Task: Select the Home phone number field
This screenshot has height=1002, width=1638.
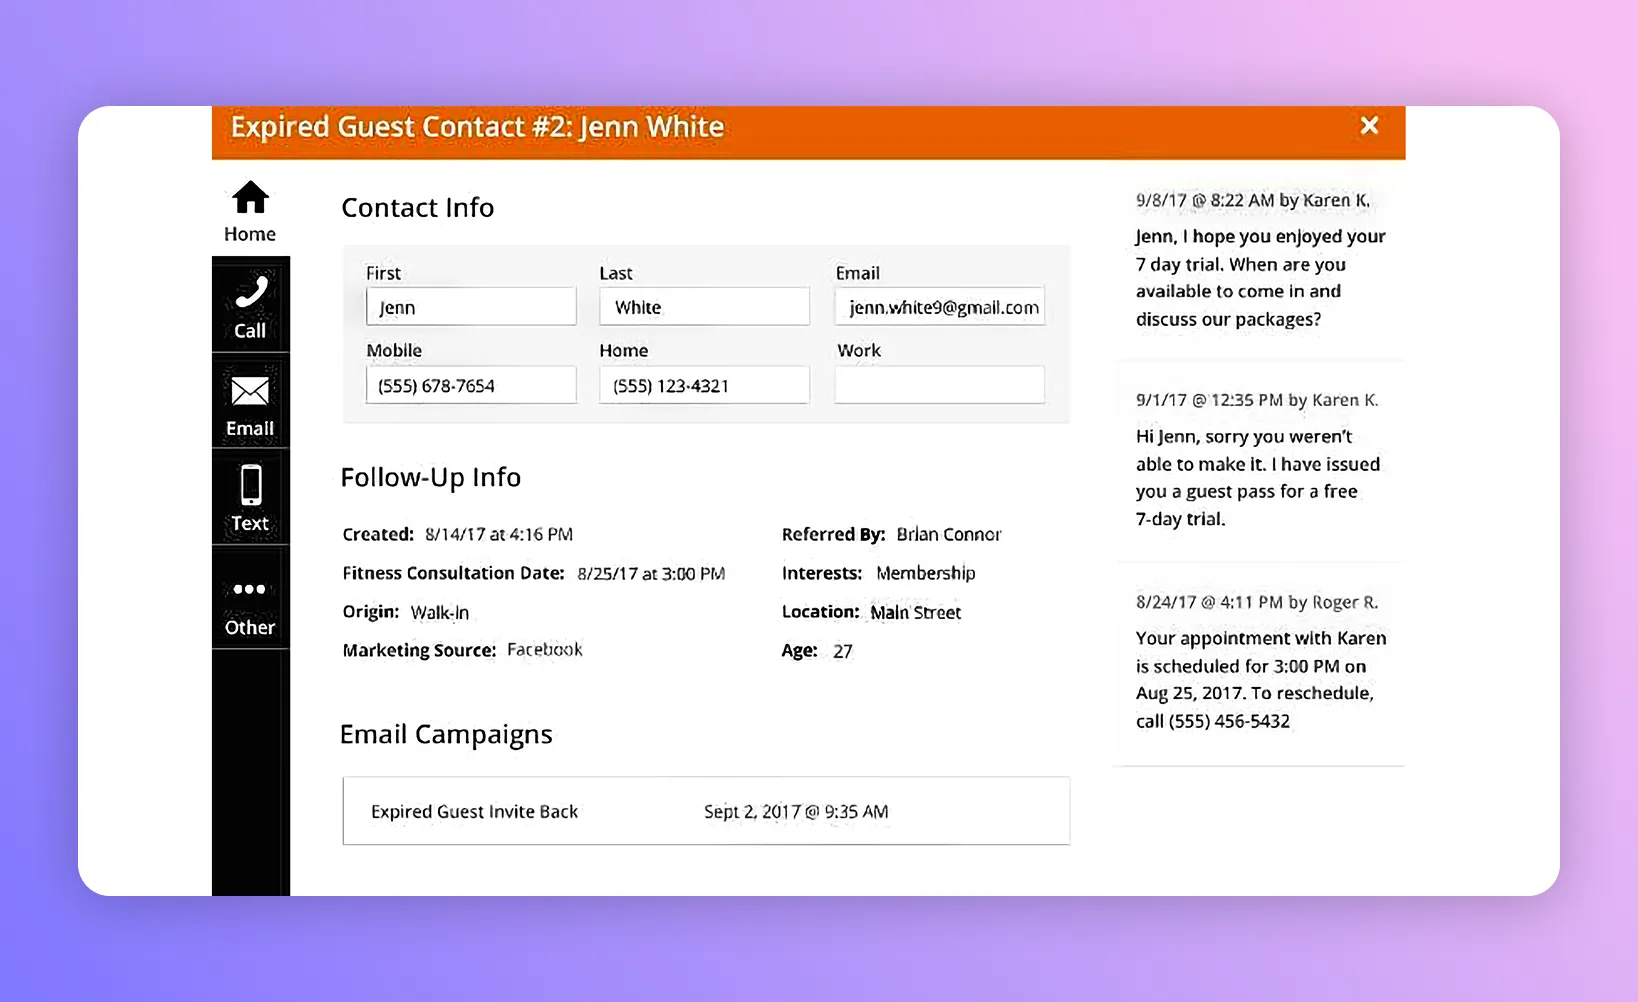Action: [x=704, y=385]
